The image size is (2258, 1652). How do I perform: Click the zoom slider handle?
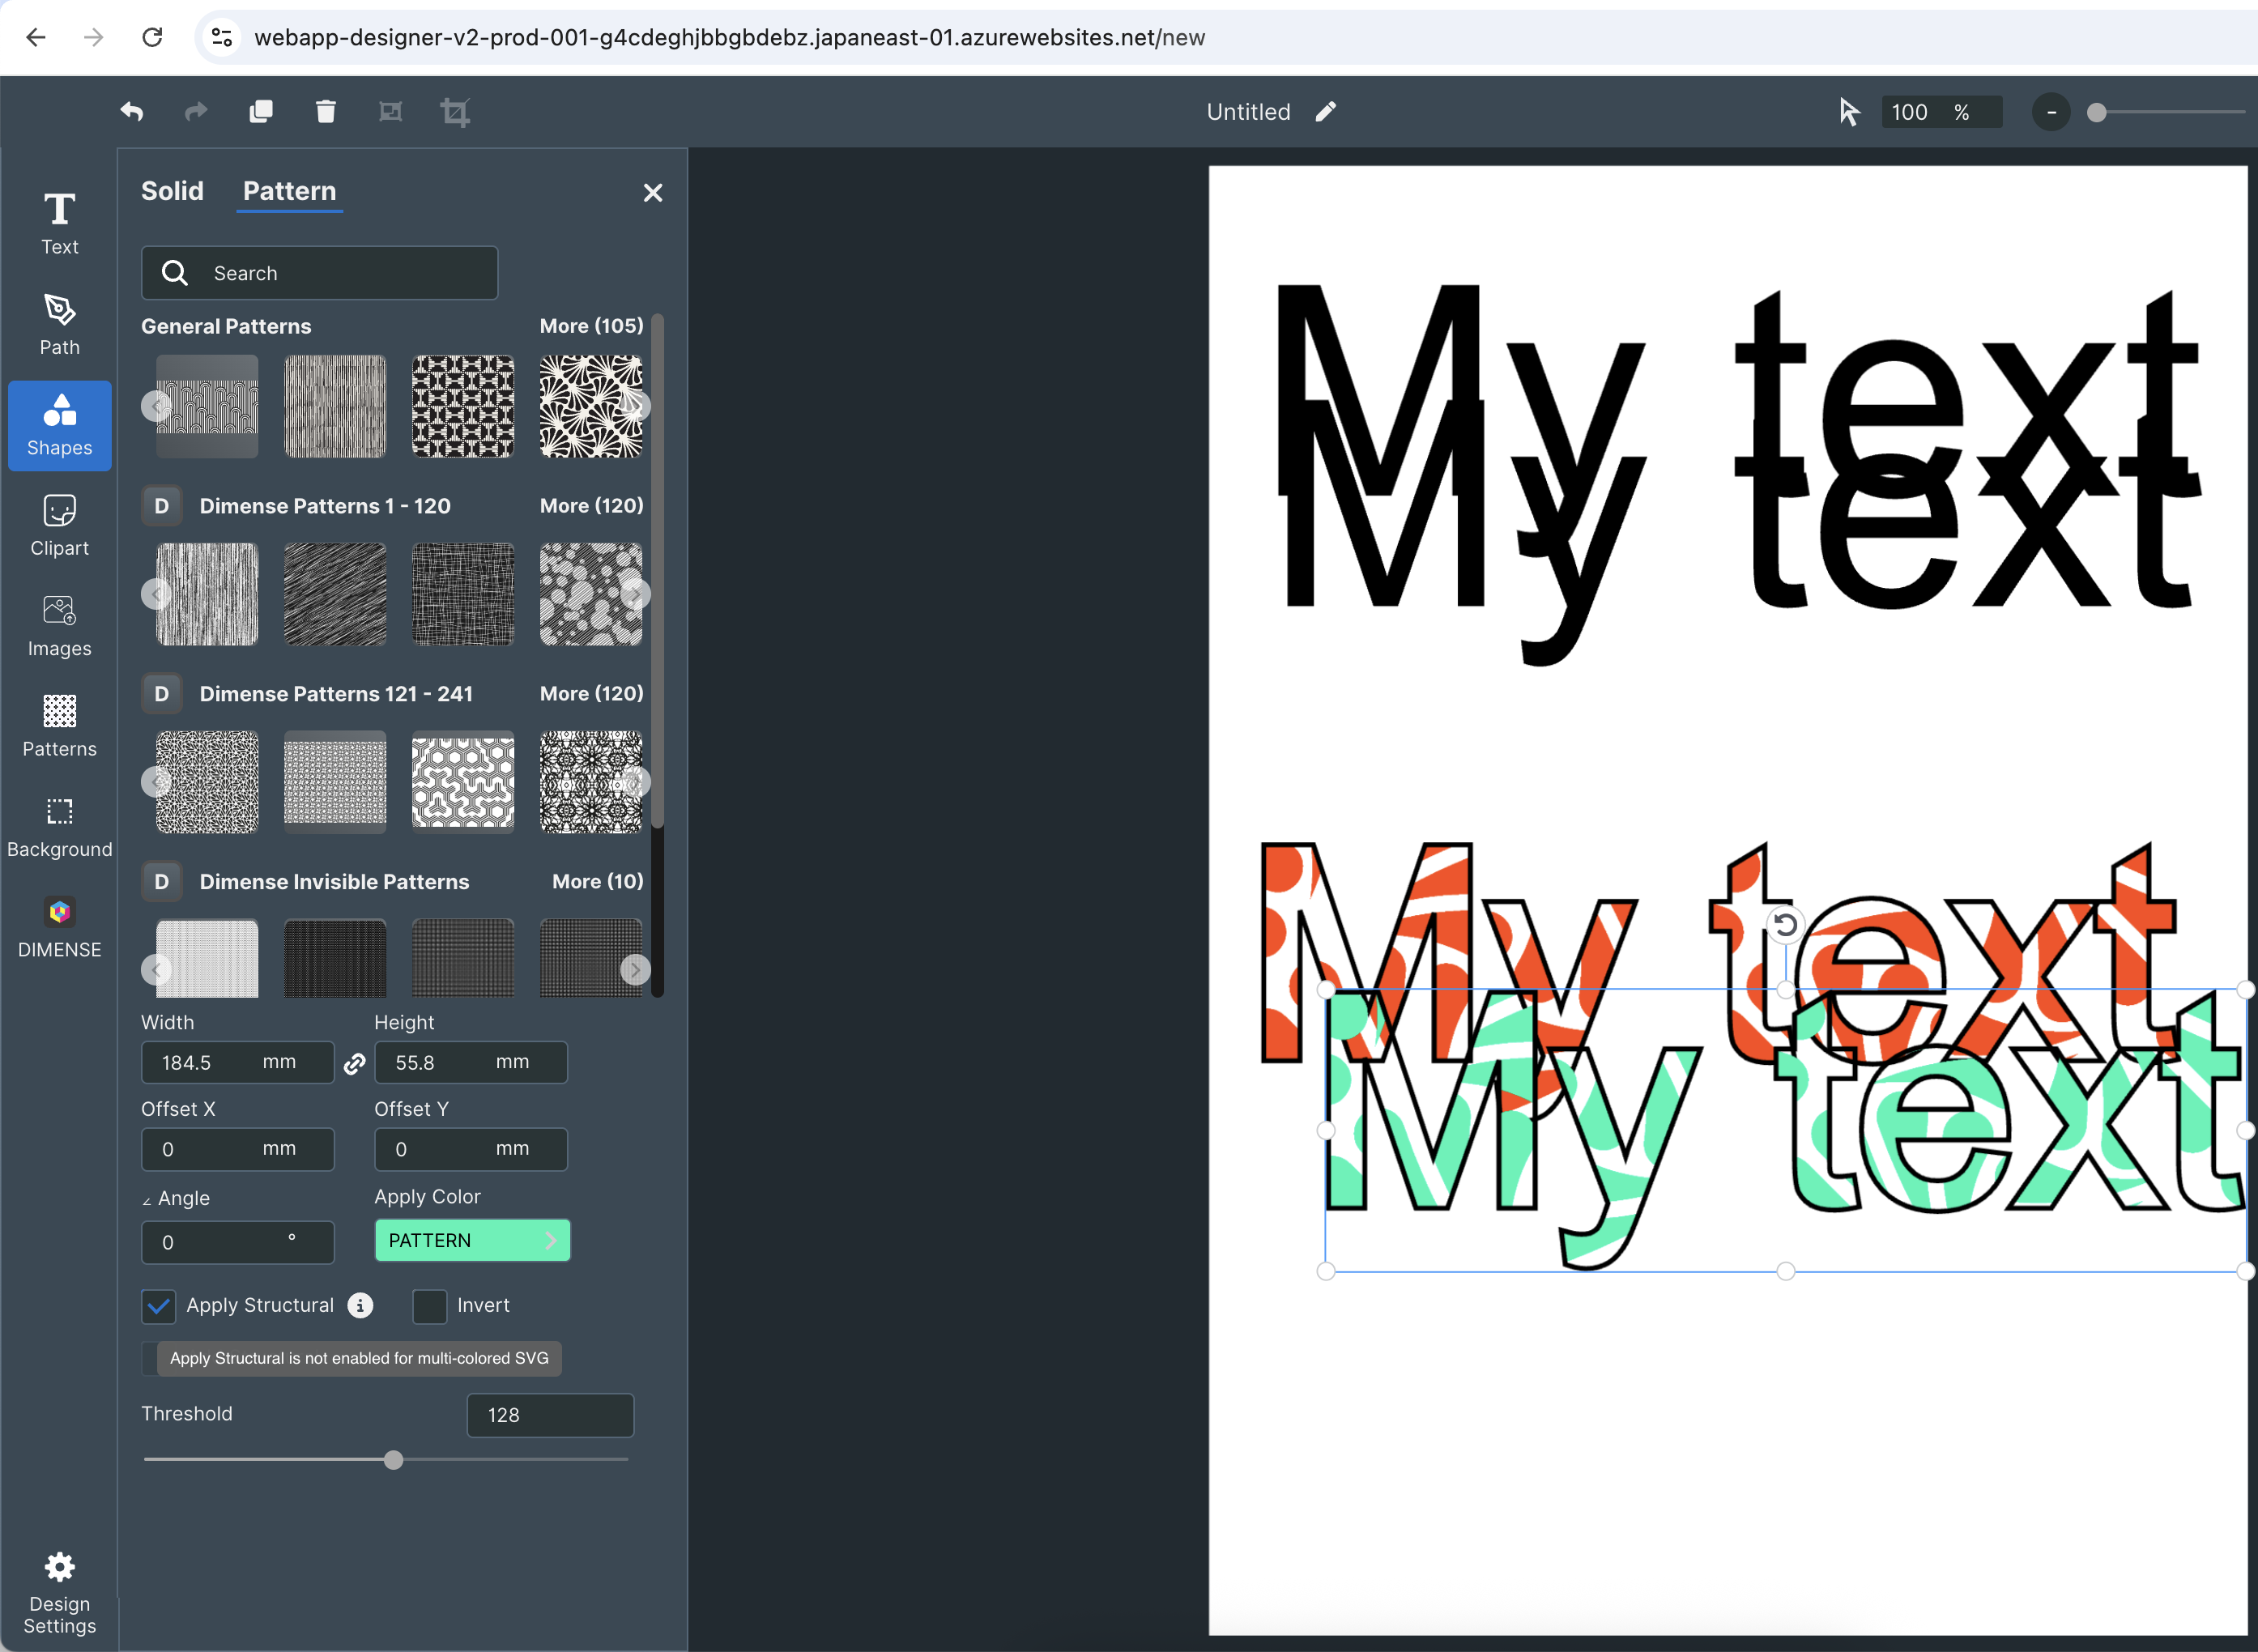tap(2096, 112)
